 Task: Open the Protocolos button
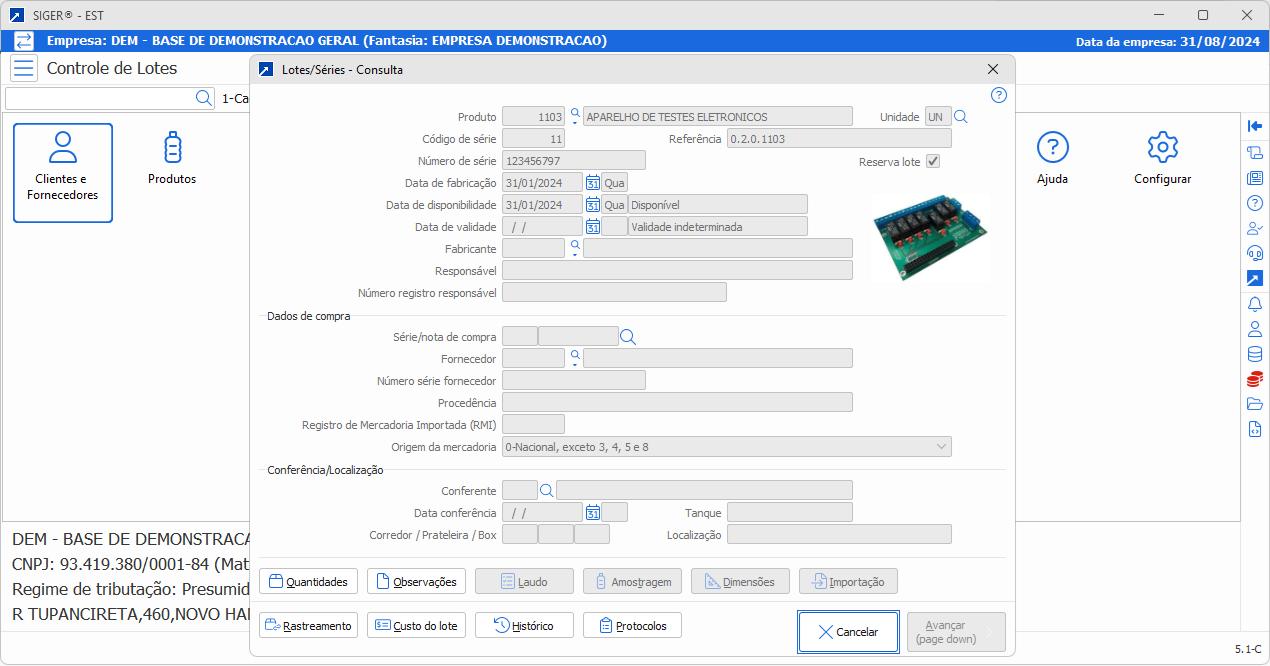pyautogui.click(x=632, y=625)
